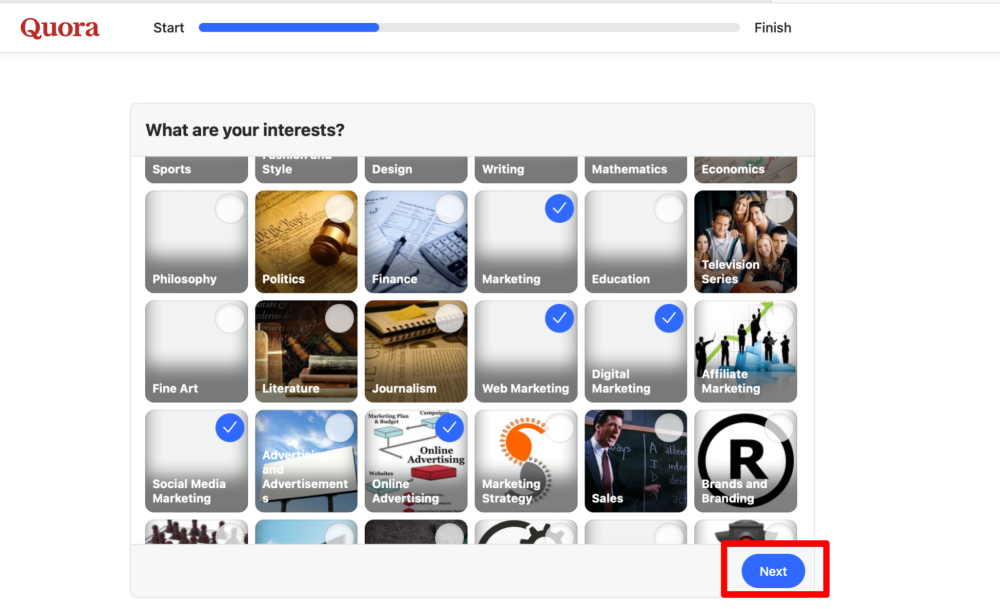Screen dimensions: 1000x609
Task: Click the onboarding progress bar
Action: (x=469, y=27)
